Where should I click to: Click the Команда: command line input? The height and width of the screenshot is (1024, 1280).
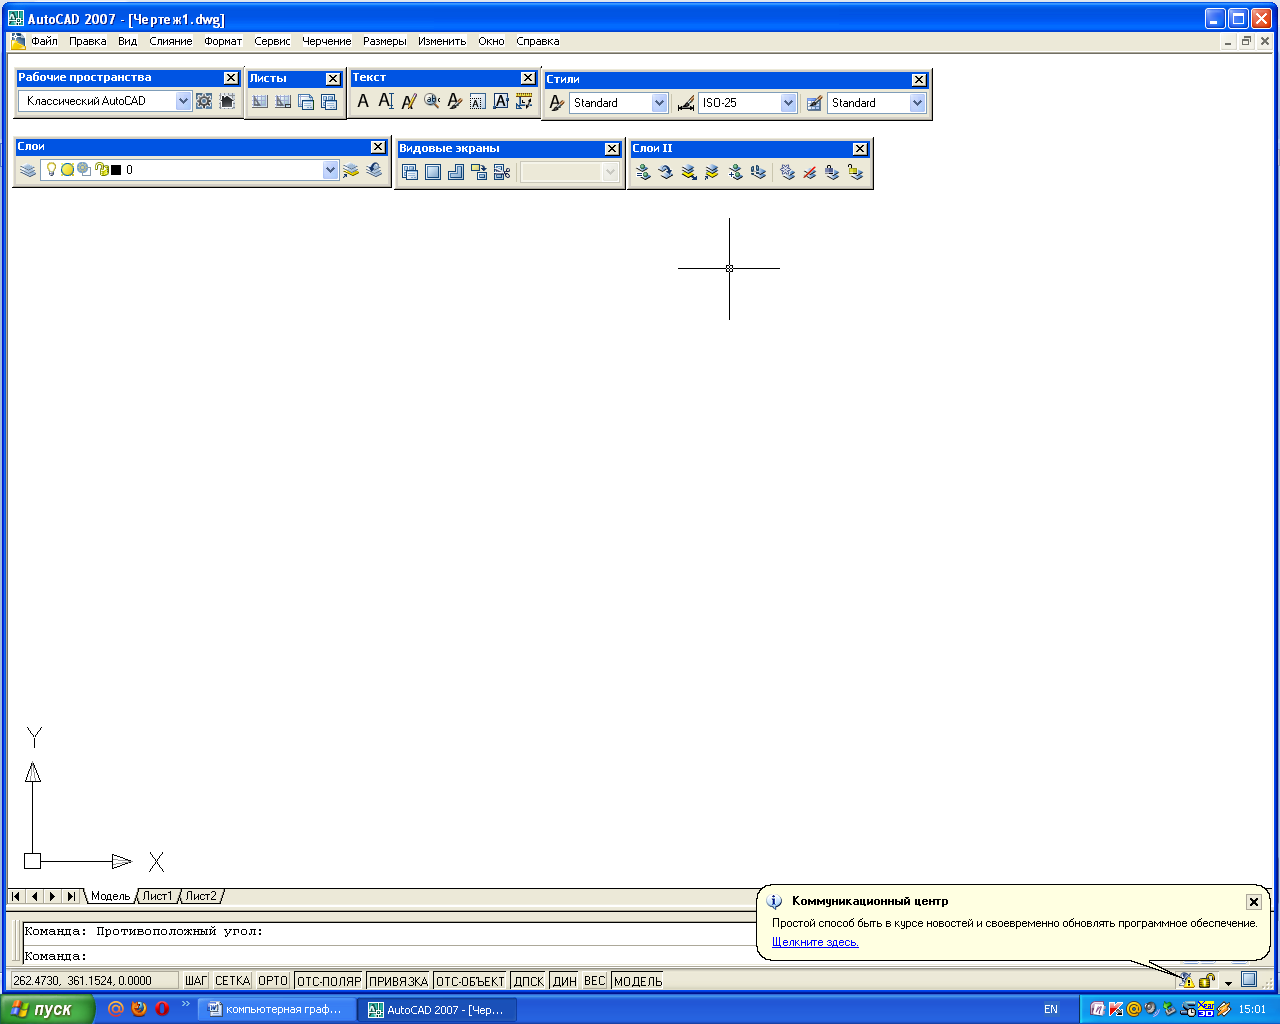[x=390, y=956]
